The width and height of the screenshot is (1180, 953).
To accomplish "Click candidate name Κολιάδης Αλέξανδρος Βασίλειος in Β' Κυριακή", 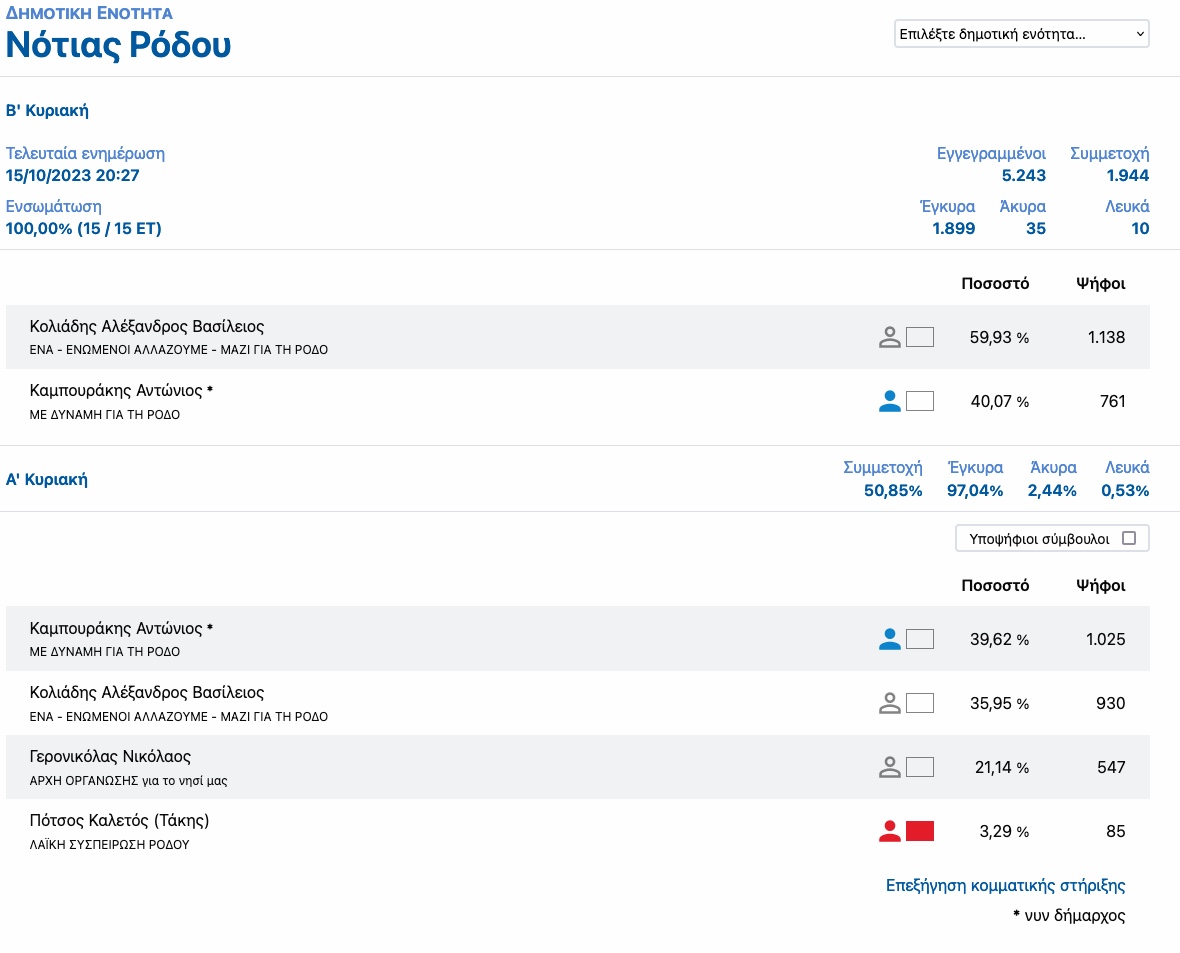I will tap(147, 327).
